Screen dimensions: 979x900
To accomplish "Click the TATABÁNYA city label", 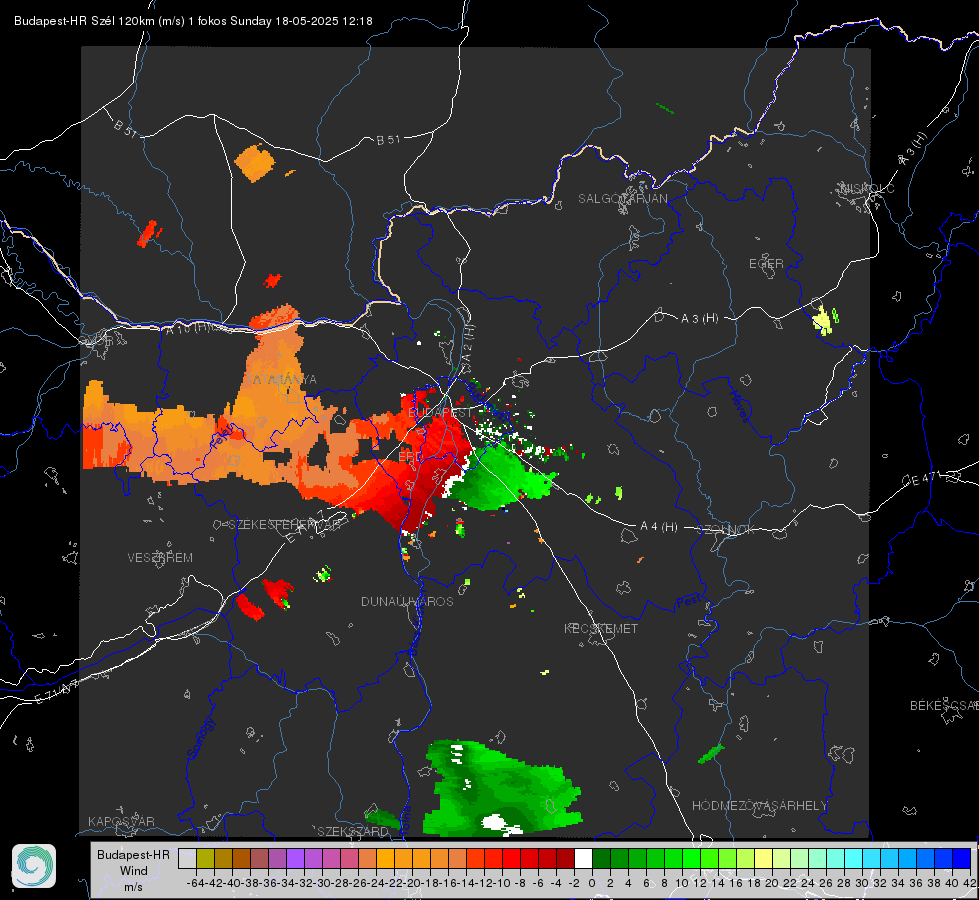I will click(282, 380).
